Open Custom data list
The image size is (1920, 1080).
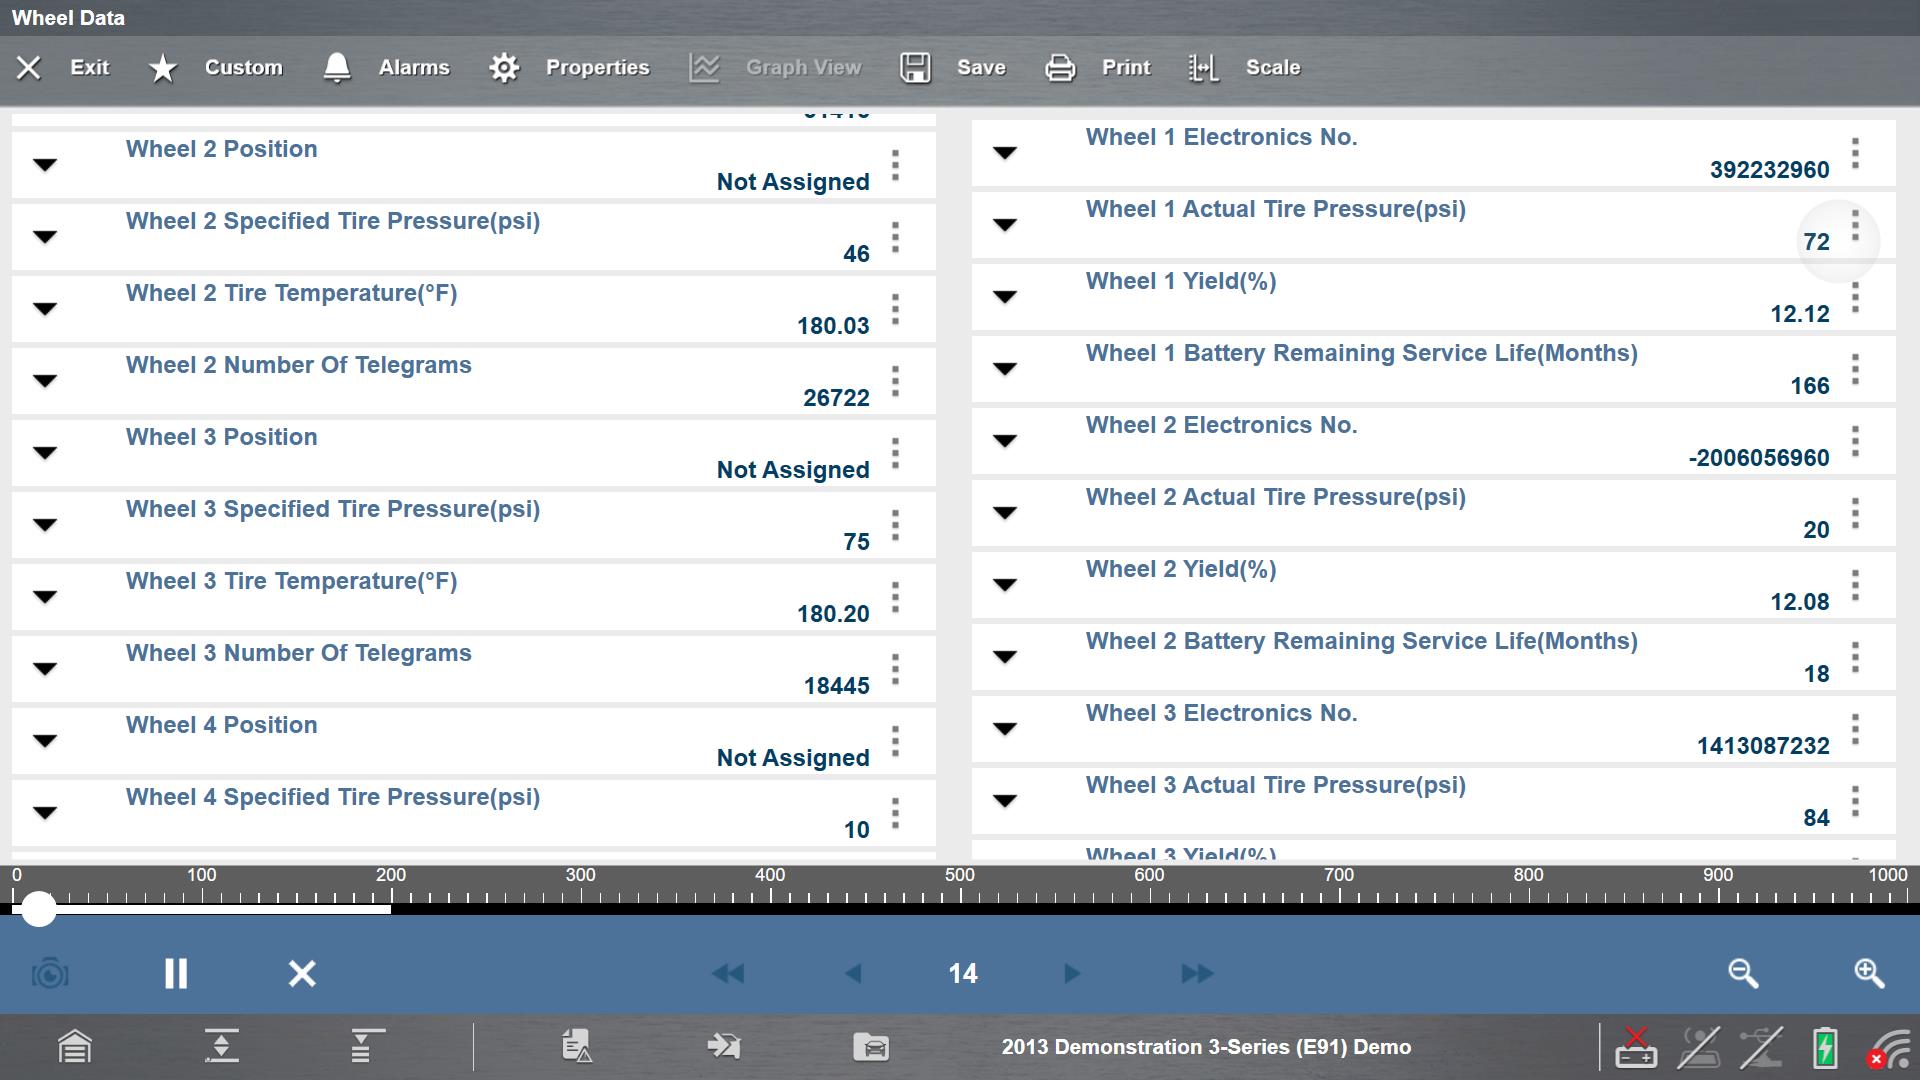(162, 67)
